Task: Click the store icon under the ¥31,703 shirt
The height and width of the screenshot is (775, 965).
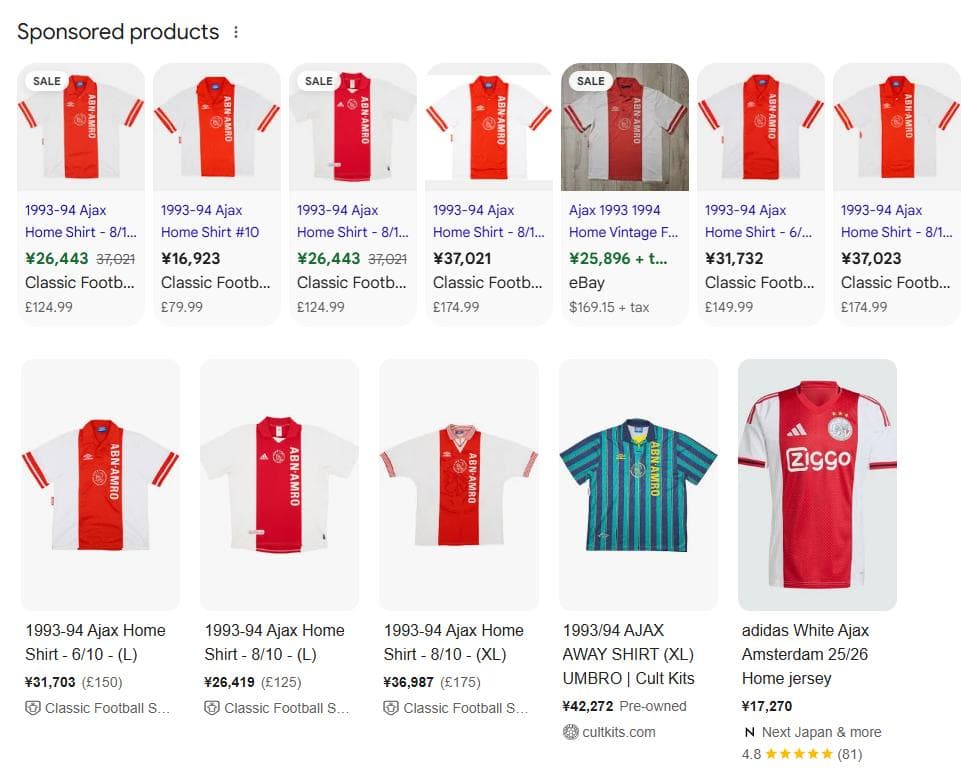Action: tap(32, 708)
